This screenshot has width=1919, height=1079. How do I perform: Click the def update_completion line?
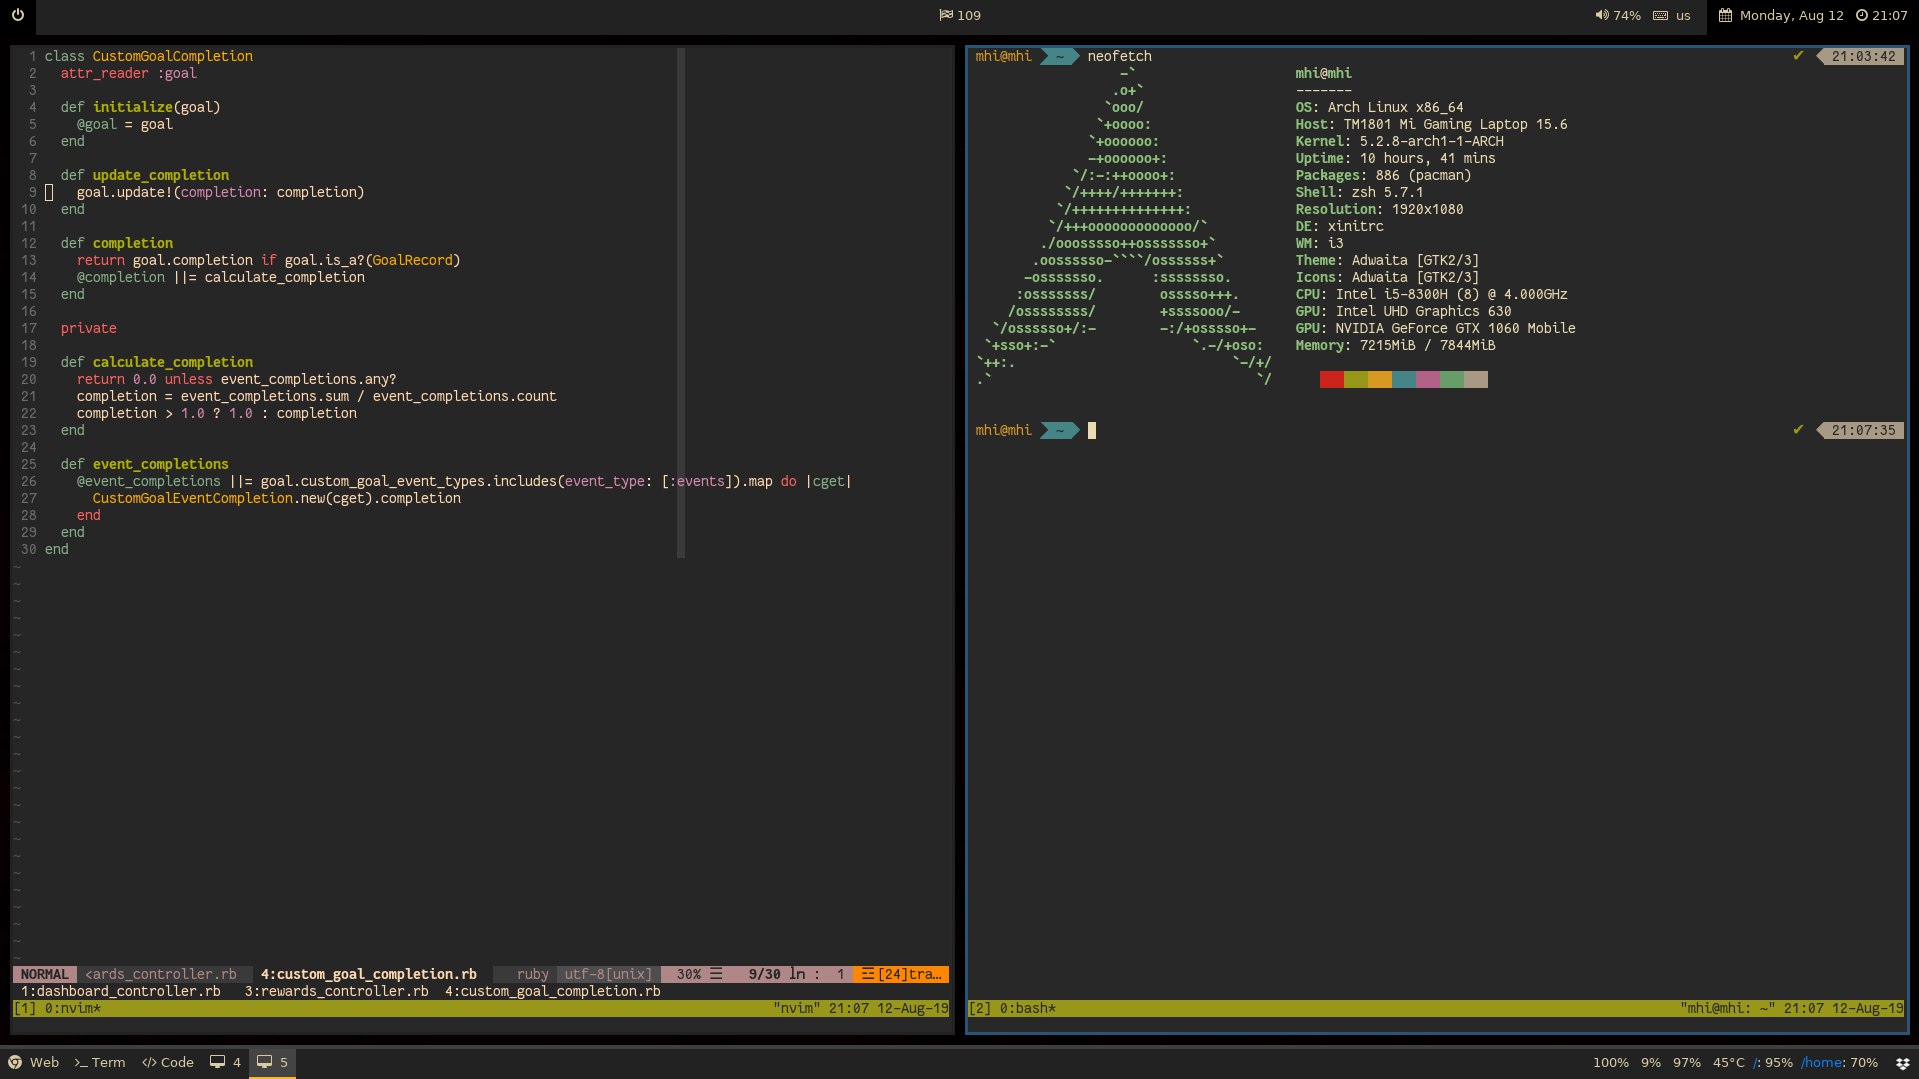144,175
